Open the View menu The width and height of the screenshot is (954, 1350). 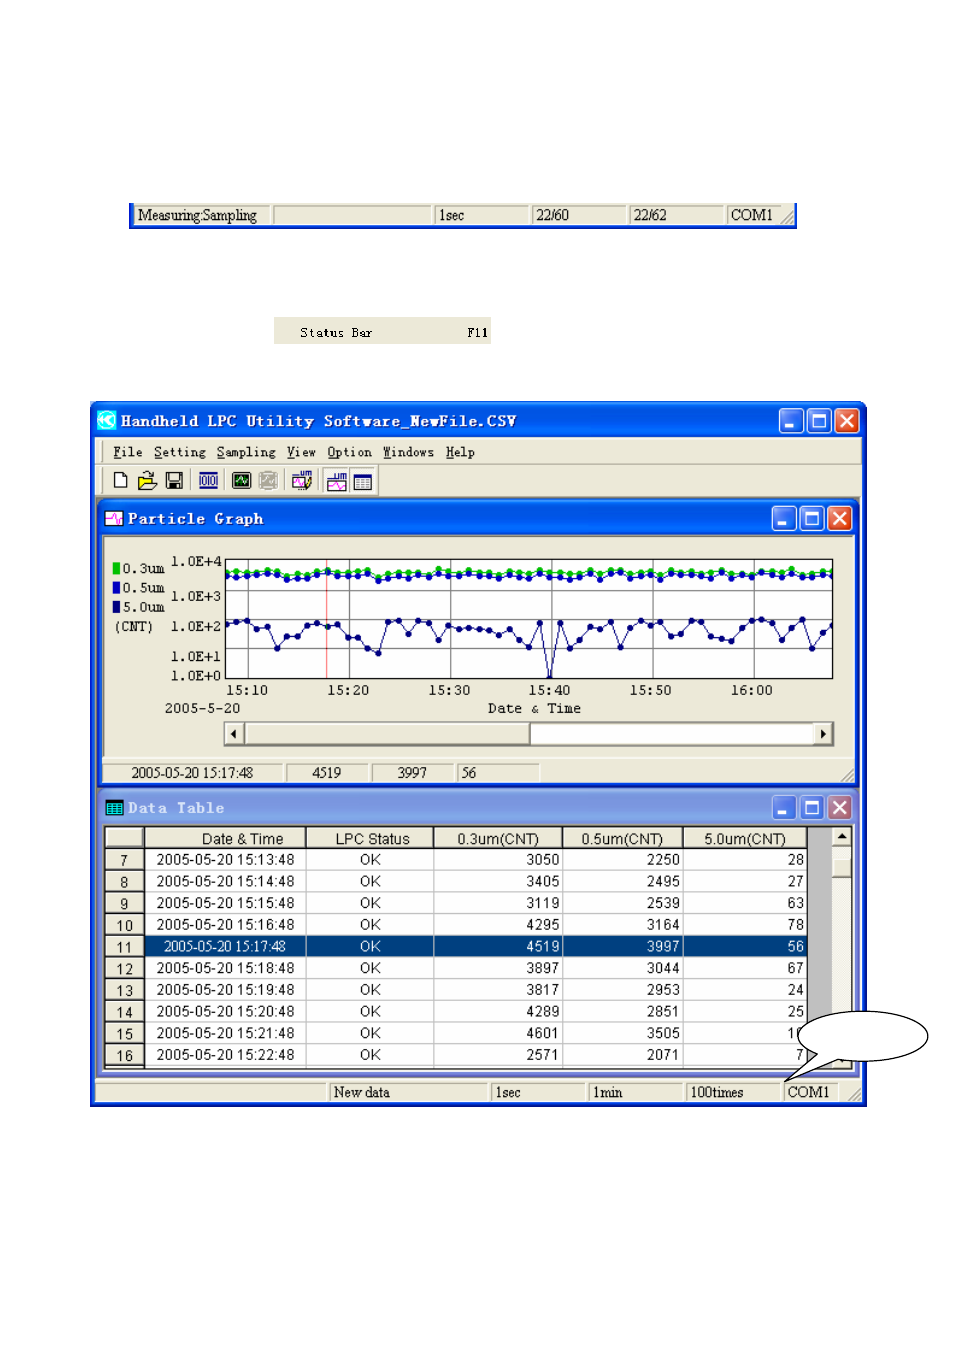pos(301,452)
